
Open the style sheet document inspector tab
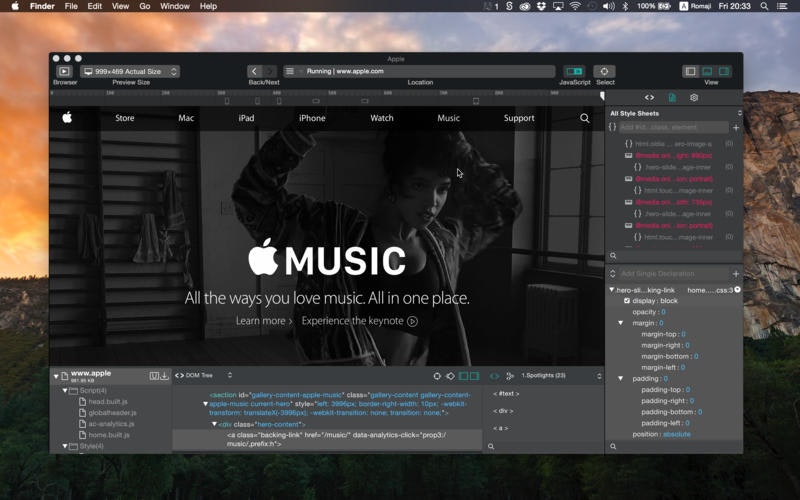coord(672,97)
